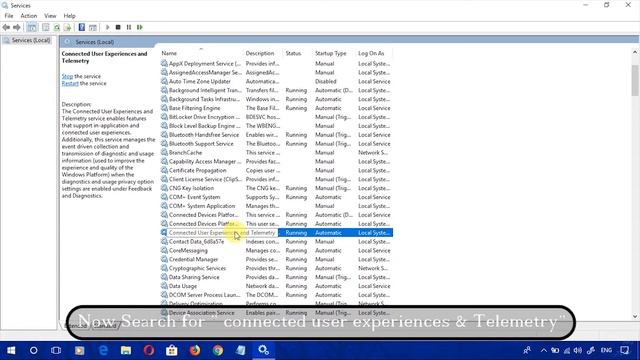
Task: Select the COM+ Event System service
Action: [x=276, y=197]
